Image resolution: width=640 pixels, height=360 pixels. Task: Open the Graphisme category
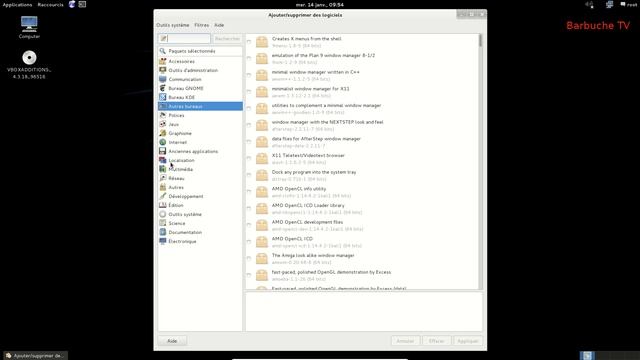(x=200, y=133)
